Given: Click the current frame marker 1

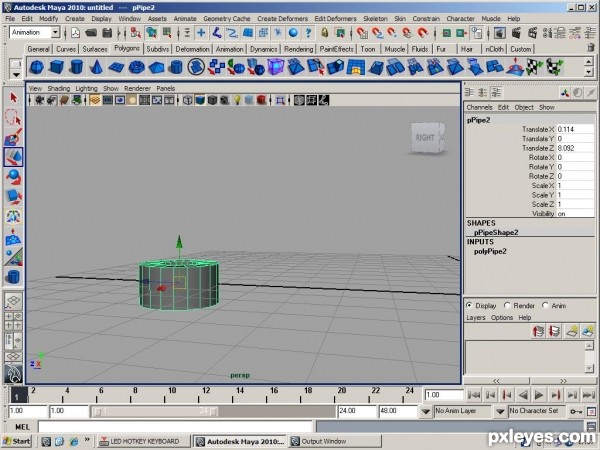Looking at the screenshot, I should click(x=18, y=395).
